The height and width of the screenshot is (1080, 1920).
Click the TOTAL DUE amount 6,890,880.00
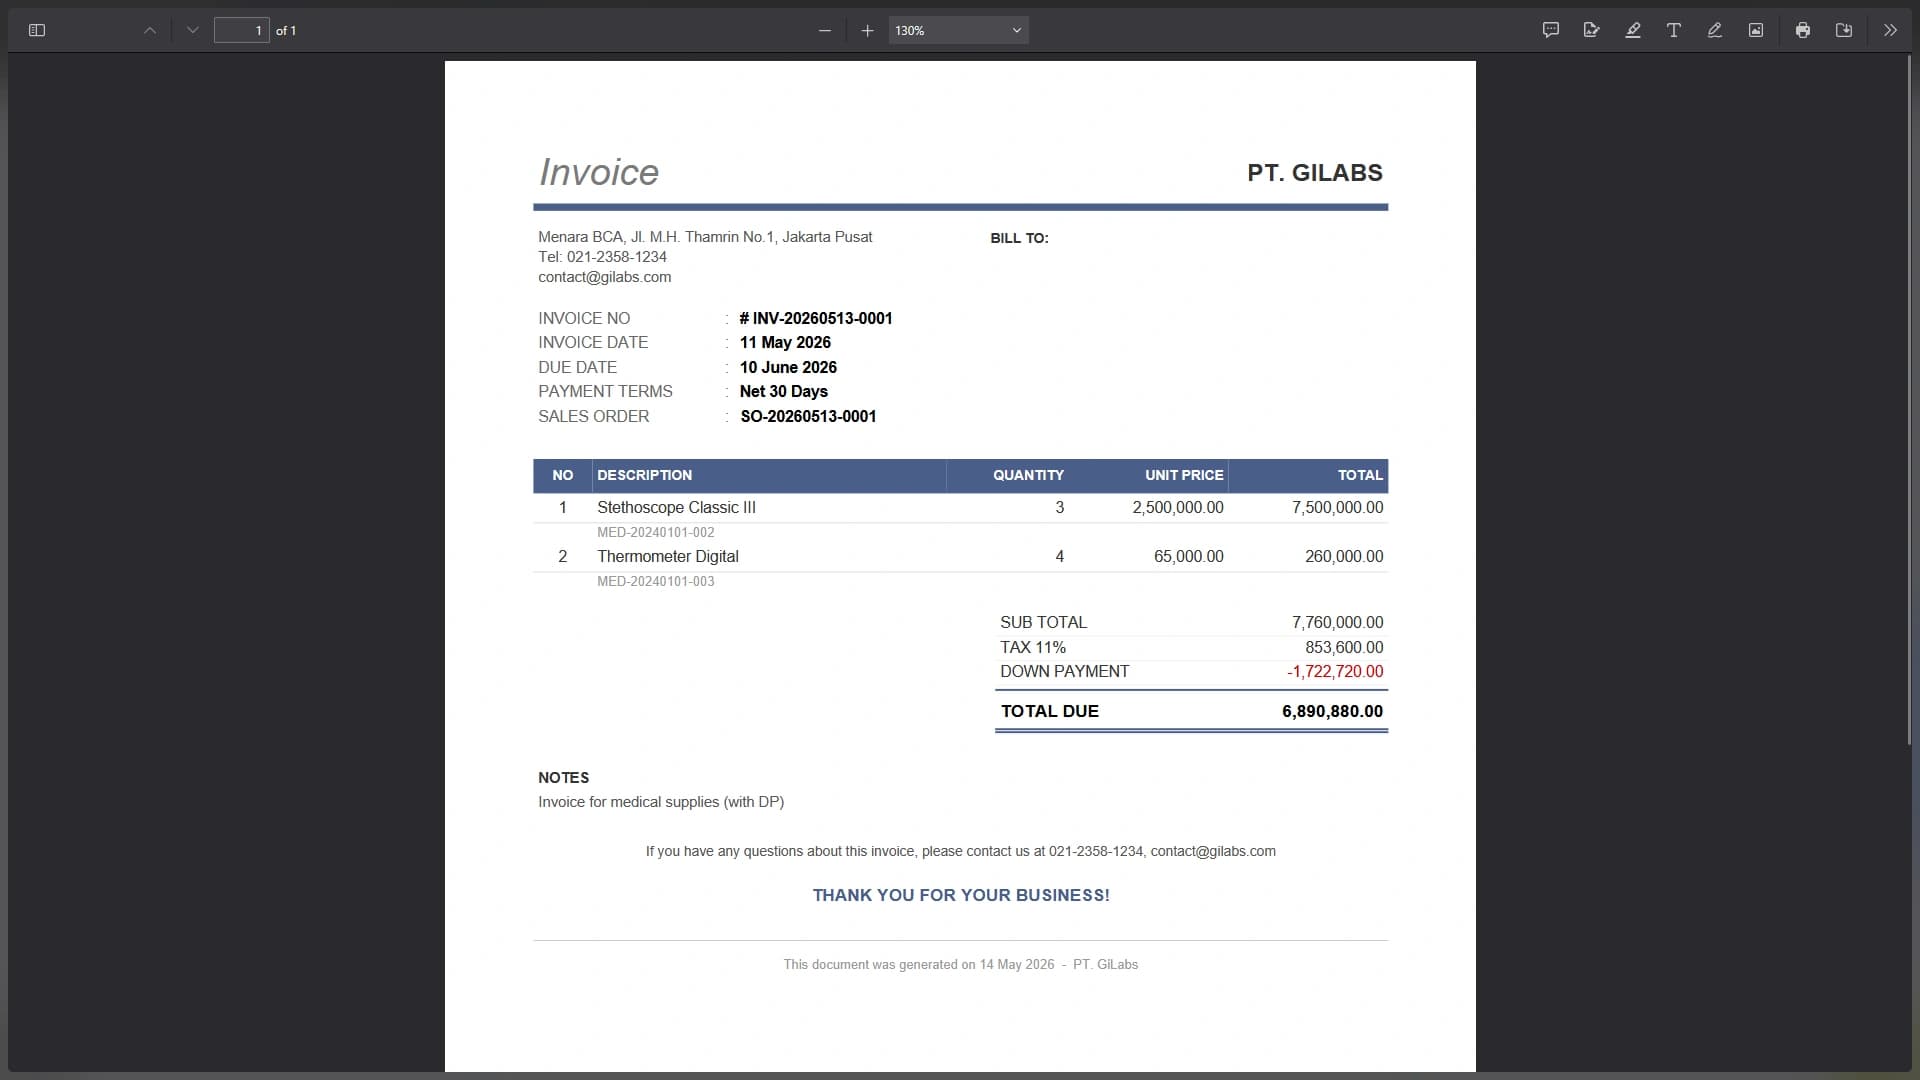tap(1332, 711)
